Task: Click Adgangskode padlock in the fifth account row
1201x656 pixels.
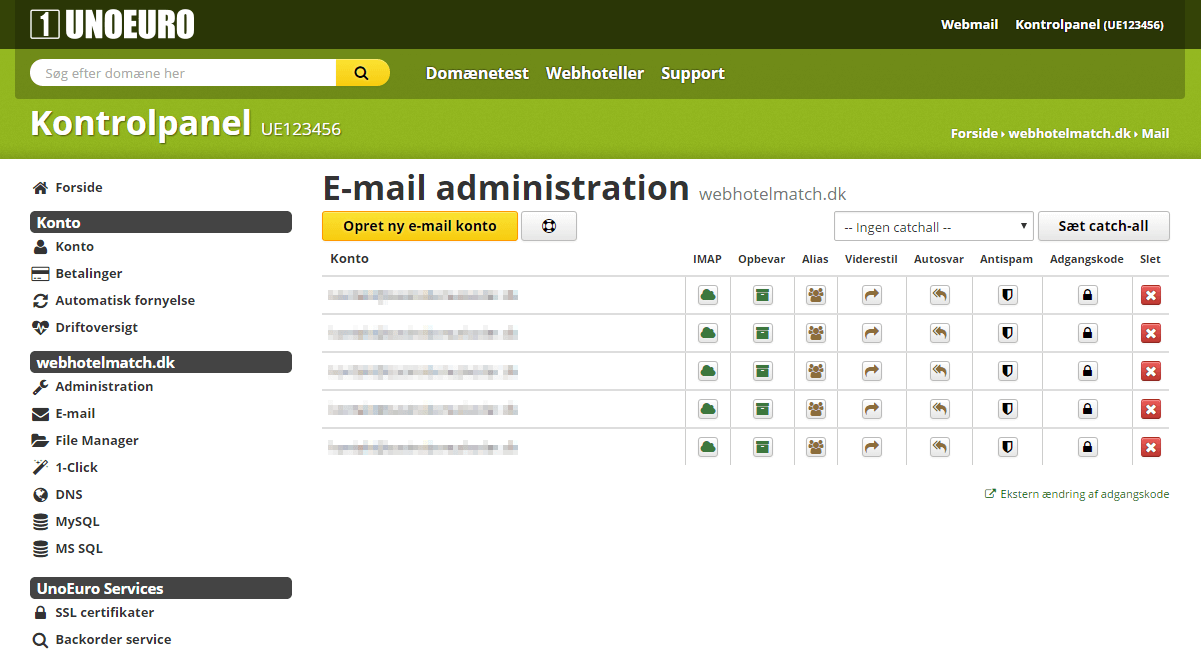Action: 1088,447
